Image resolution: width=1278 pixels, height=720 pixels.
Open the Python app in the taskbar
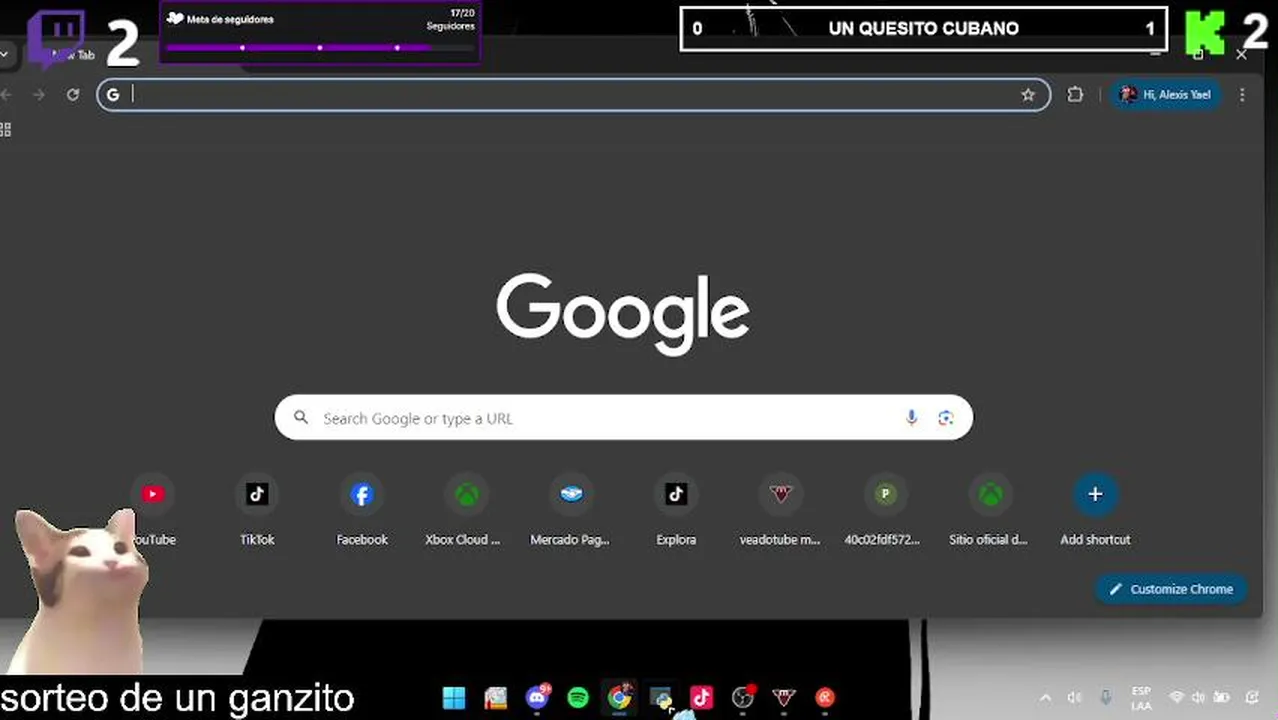pos(661,697)
